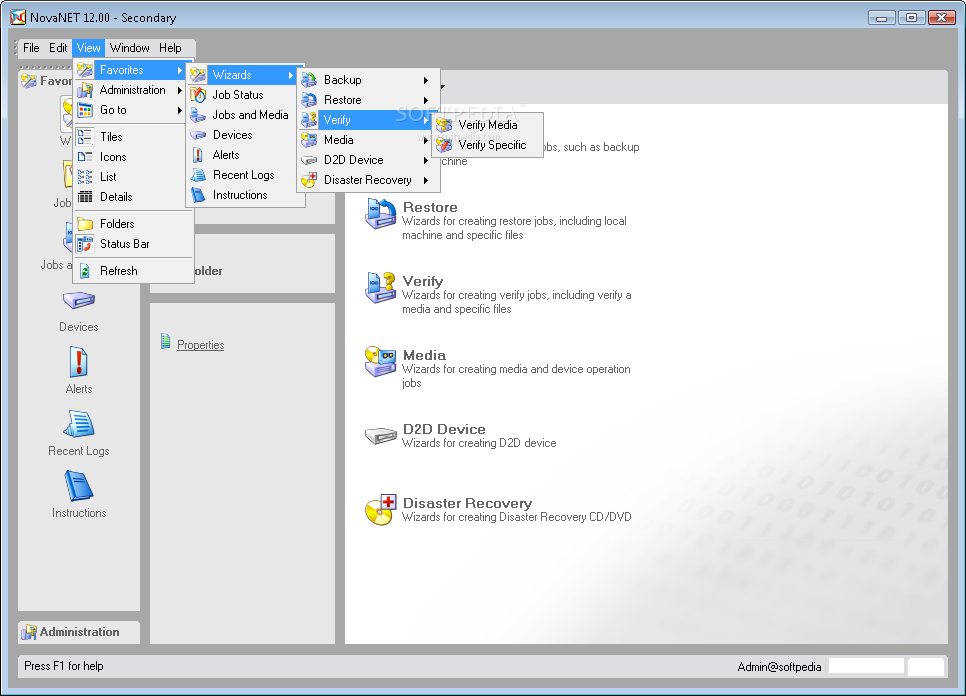Switch to Details view

134,197
